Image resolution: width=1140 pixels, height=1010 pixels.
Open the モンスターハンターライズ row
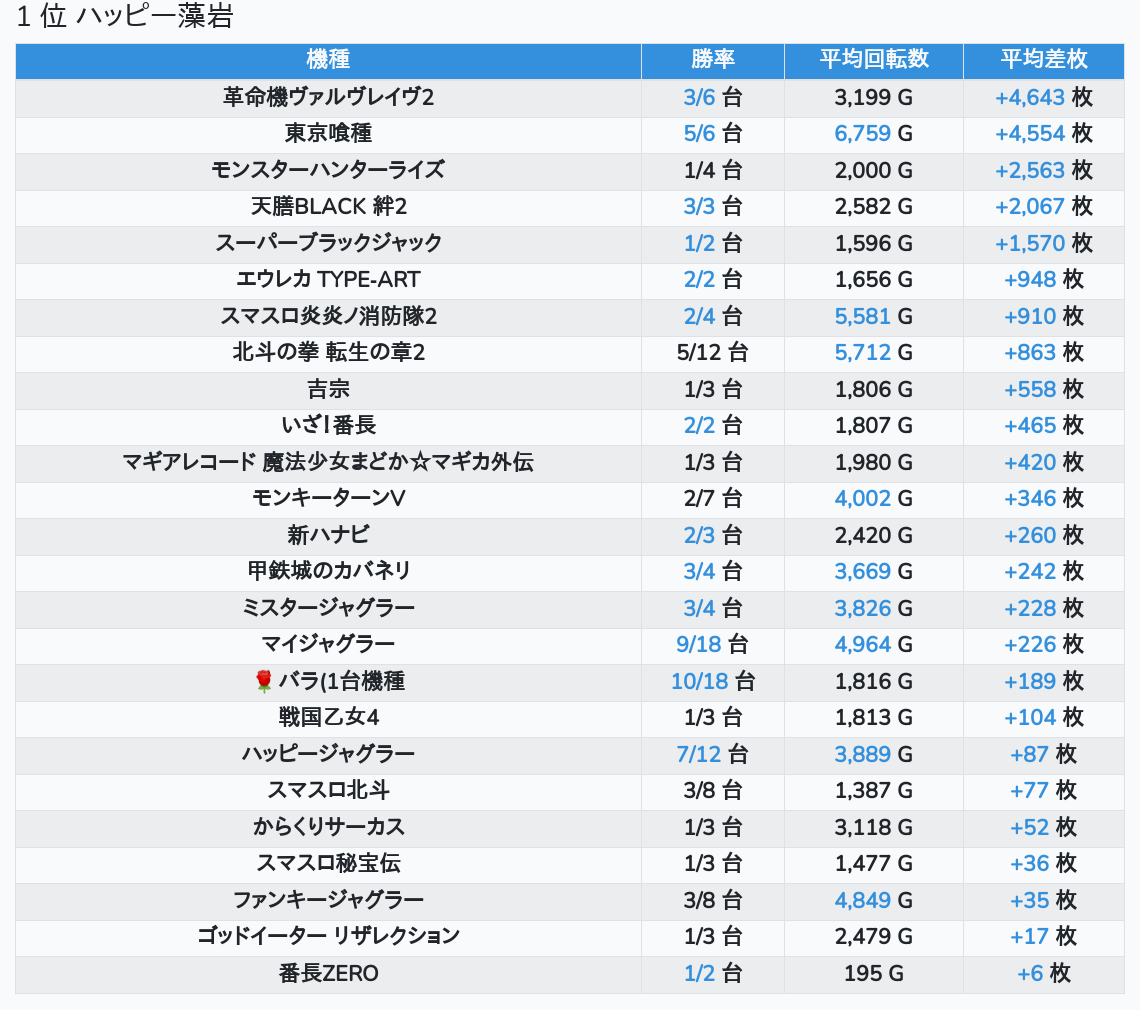pyautogui.click(x=328, y=170)
